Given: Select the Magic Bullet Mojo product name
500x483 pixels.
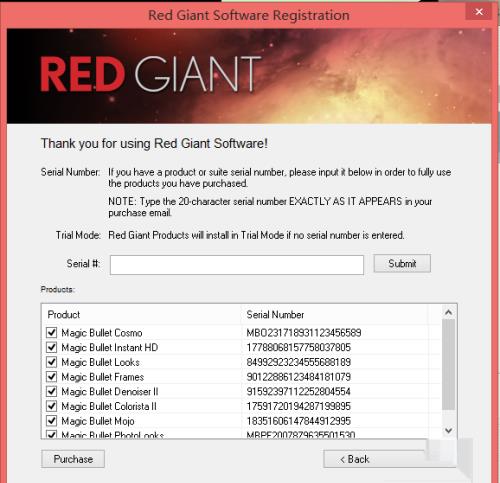Looking at the screenshot, I should click(x=98, y=421).
